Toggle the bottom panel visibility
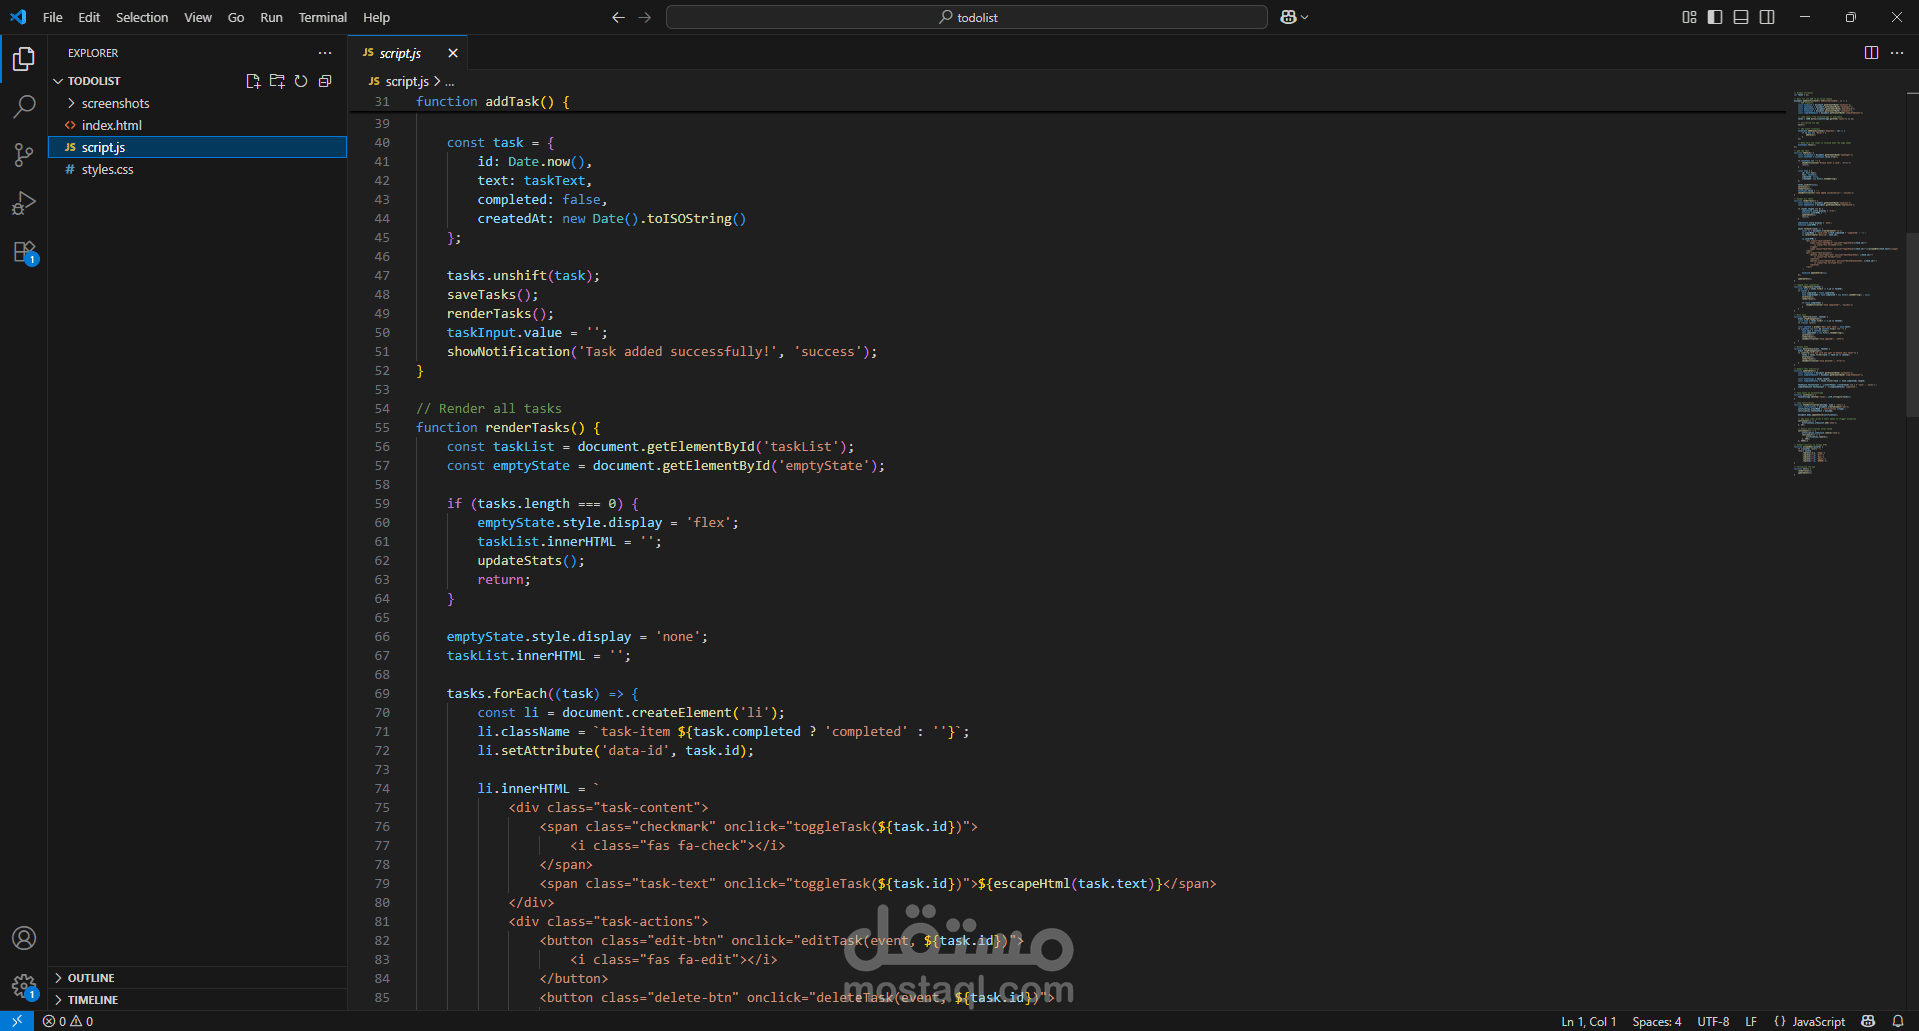The height and width of the screenshot is (1031, 1919). click(1741, 17)
